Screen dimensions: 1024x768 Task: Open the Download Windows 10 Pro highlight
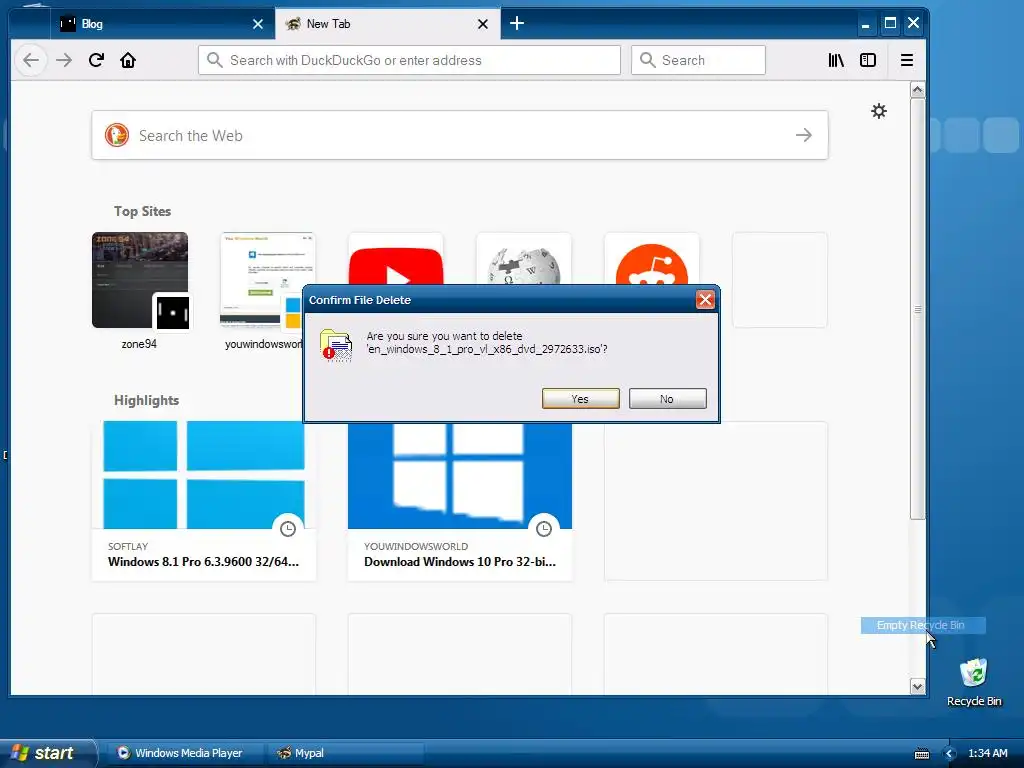coord(460,501)
